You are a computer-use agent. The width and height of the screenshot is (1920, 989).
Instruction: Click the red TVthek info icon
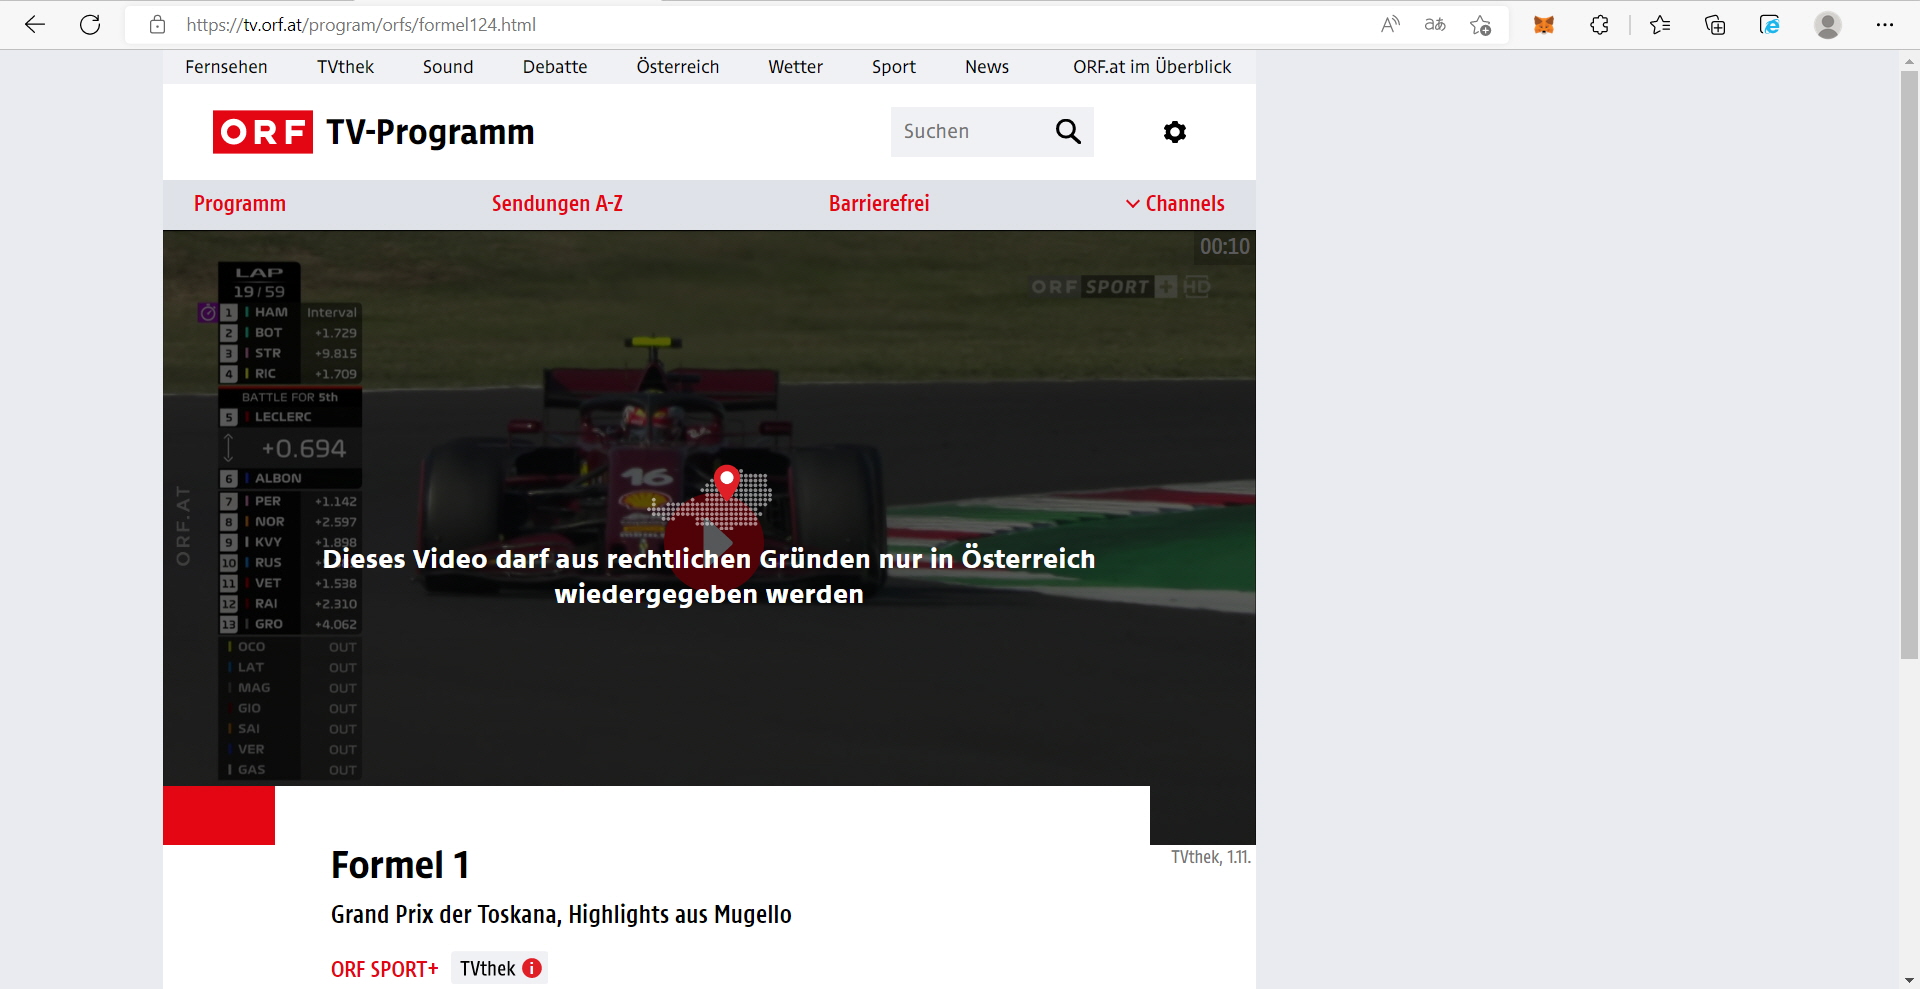(532, 968)
